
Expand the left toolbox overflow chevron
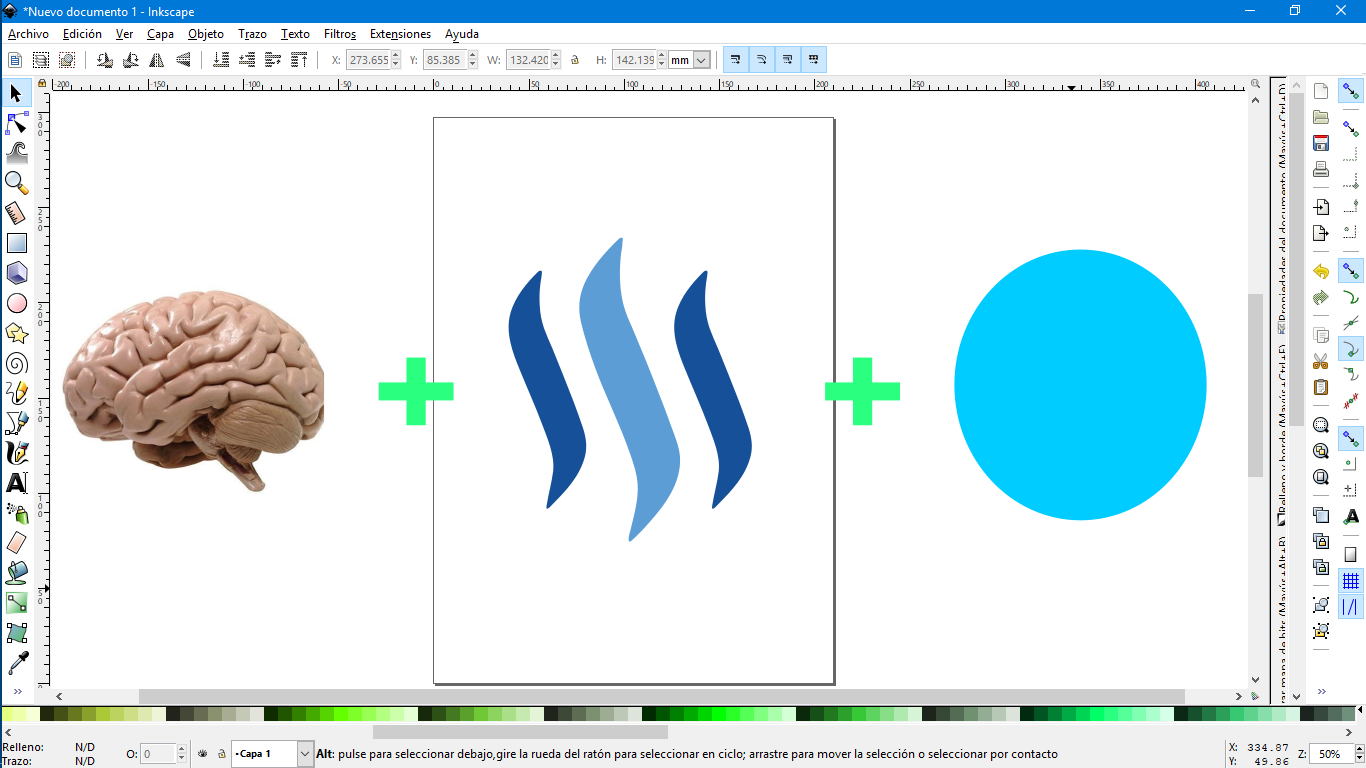17,691
